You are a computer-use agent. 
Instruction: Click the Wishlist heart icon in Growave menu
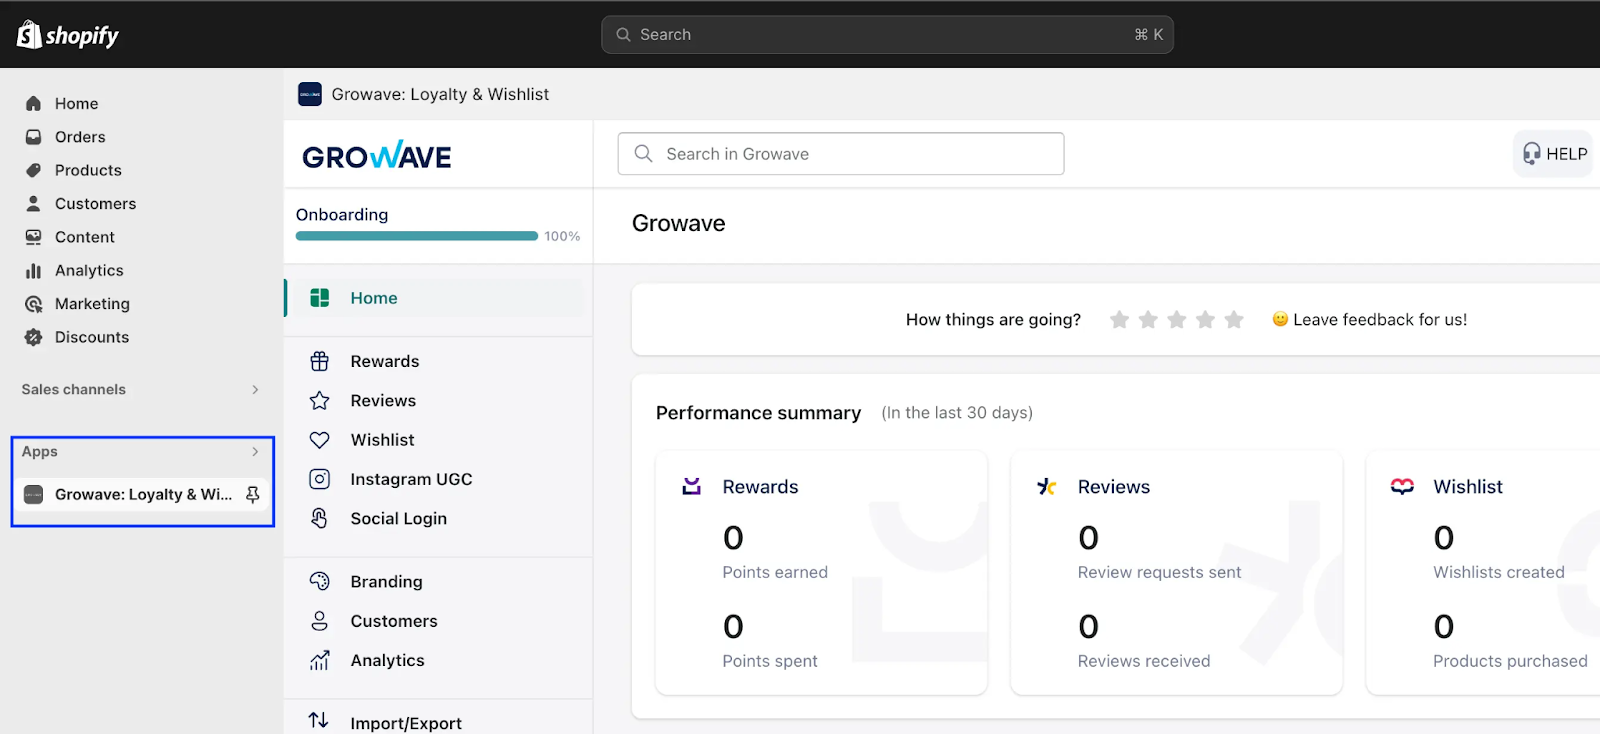(319, 440)
